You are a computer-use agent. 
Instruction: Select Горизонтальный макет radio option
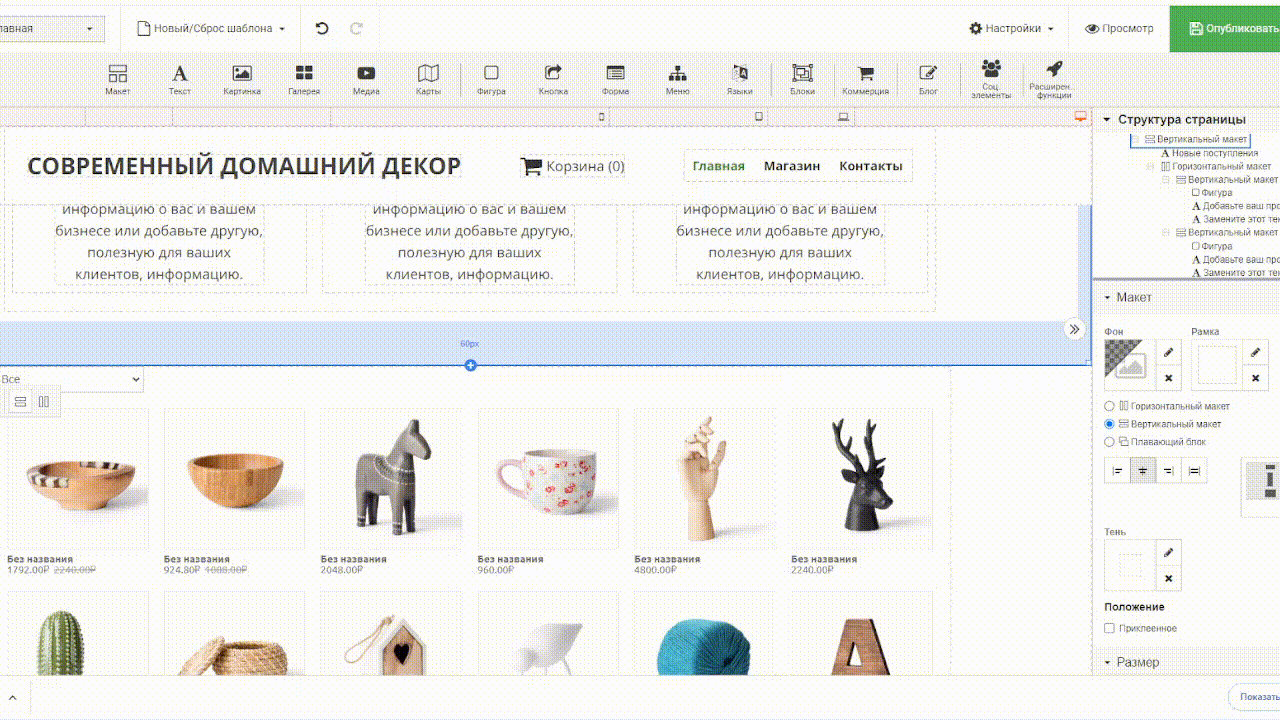point(1109,406)
